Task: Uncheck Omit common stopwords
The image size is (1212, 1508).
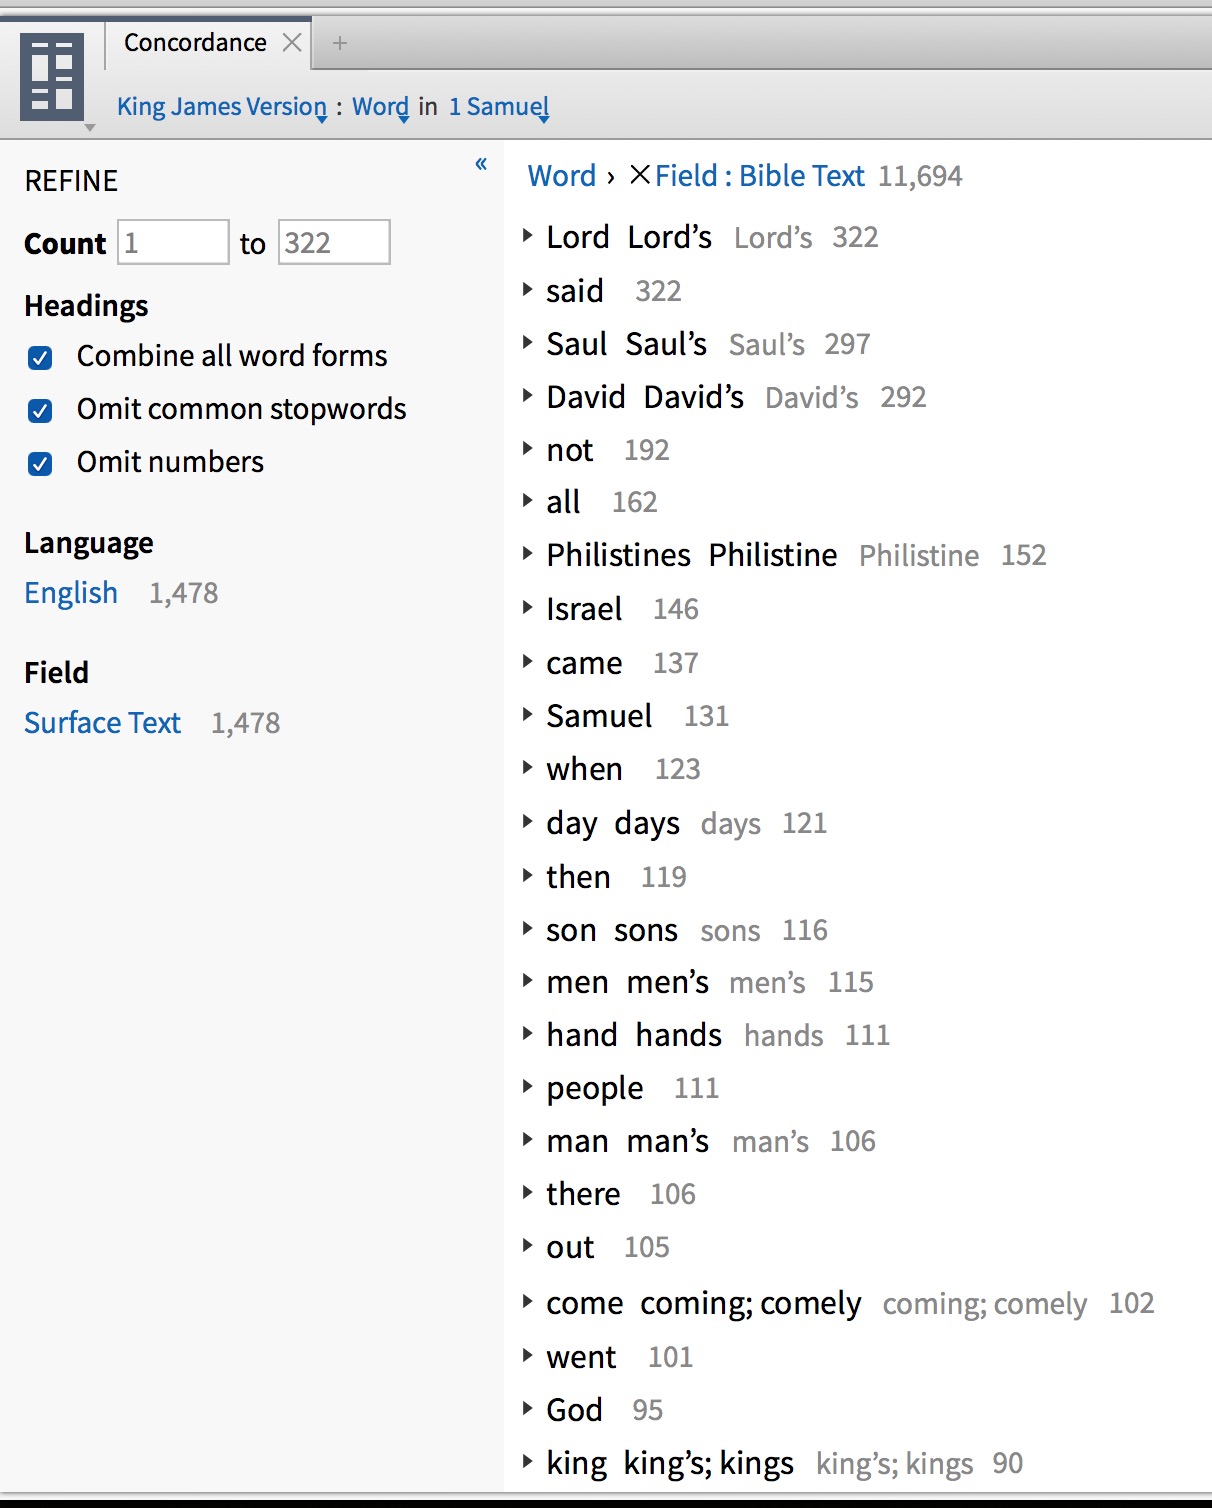Action: tap(40, 410)
